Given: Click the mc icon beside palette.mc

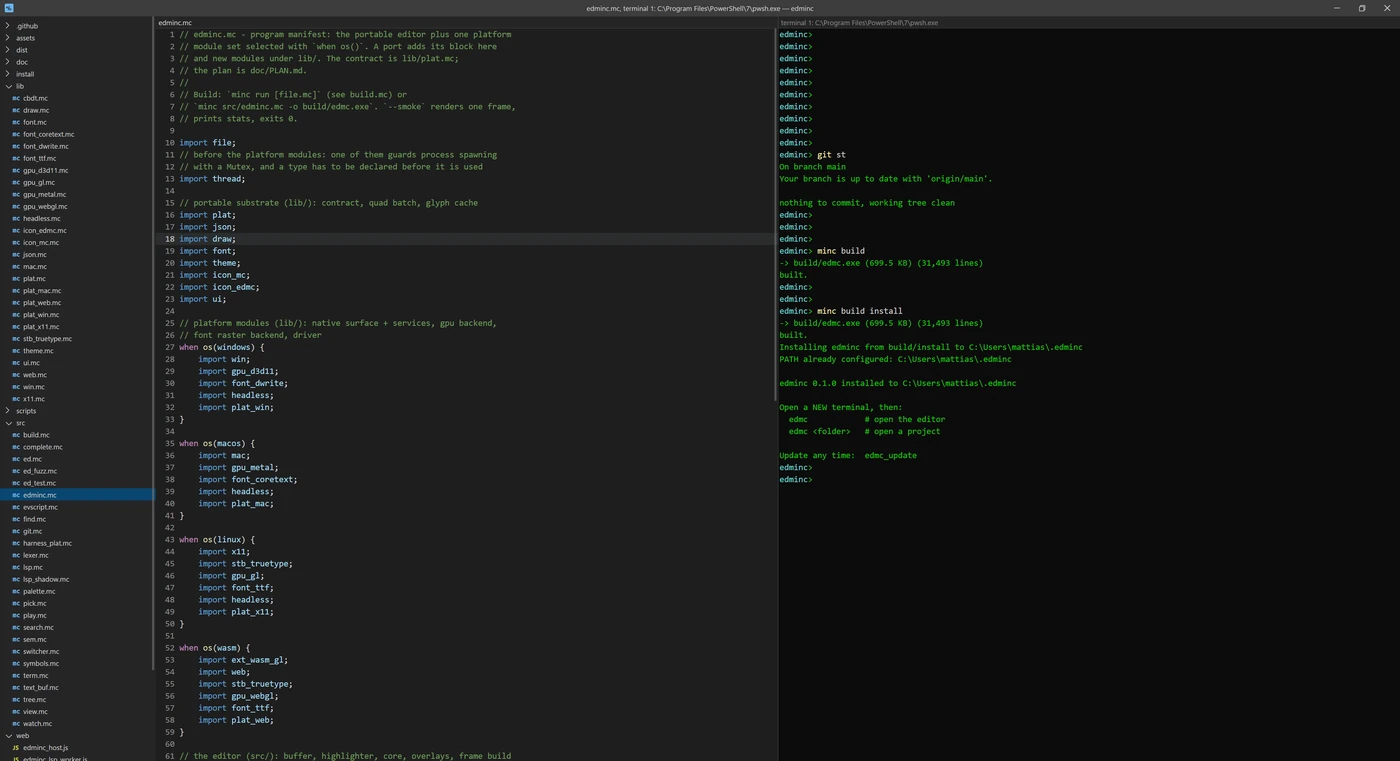Looking at the screenshot, I should point(16,591).
